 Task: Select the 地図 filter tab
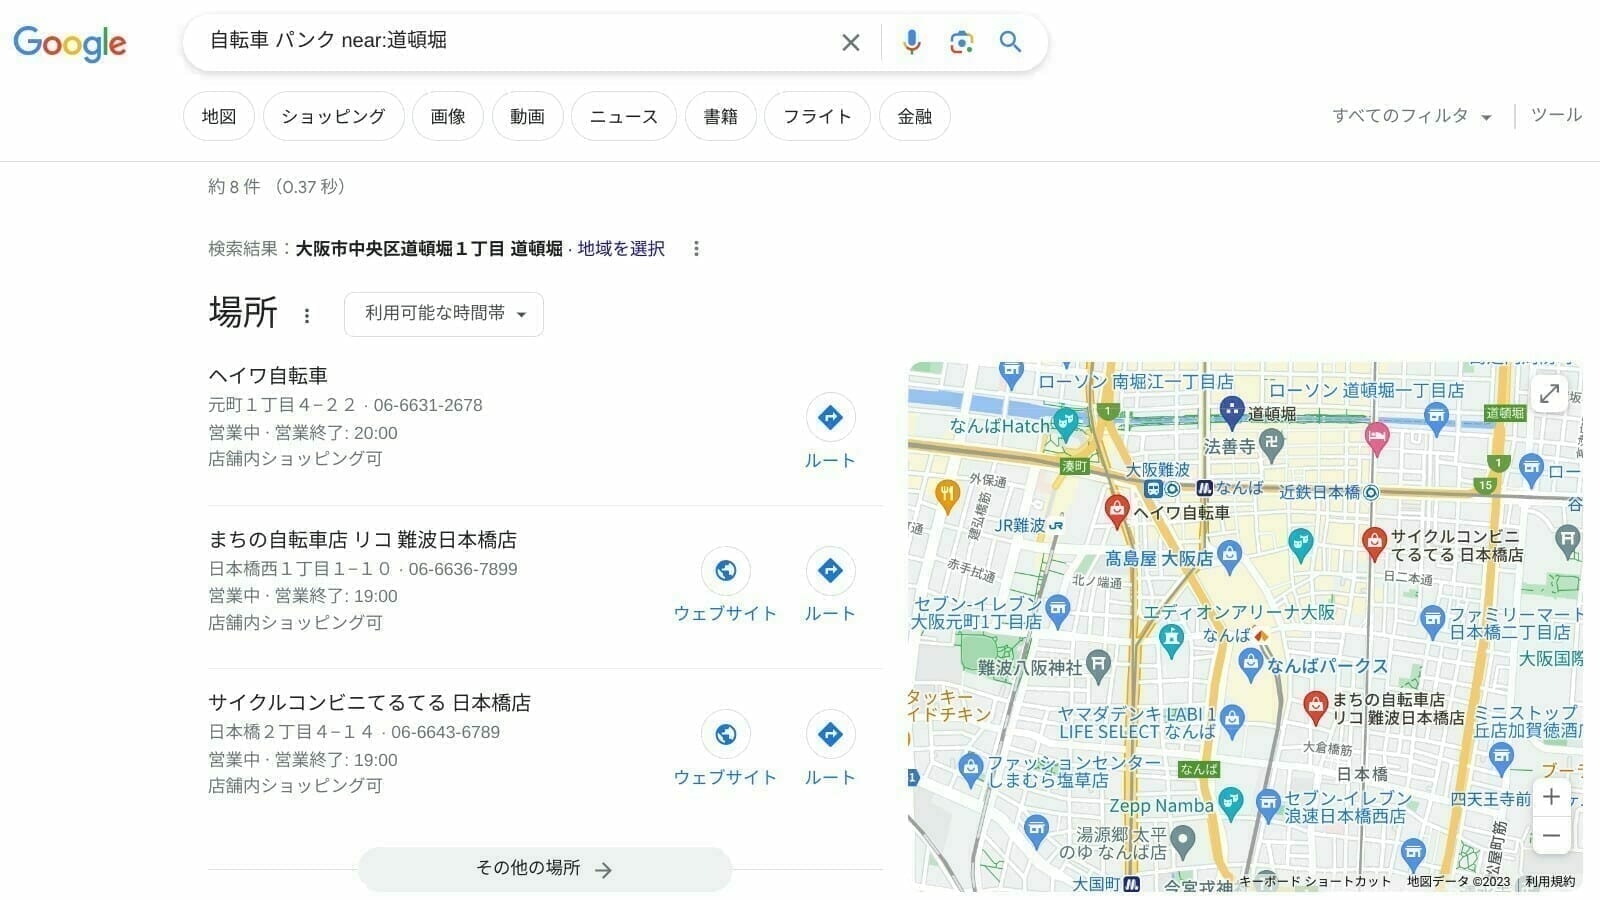(x=219, y=116)
